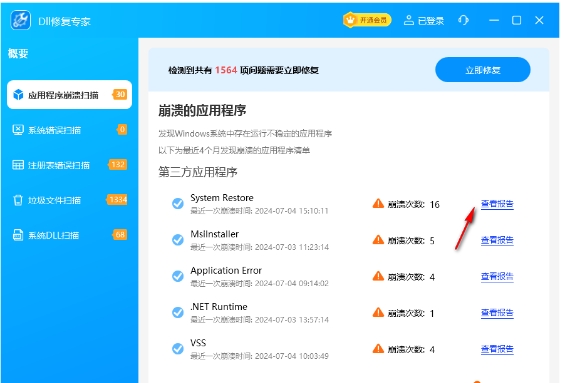This screenshot has width=578, height=383.
Task: Select the 系统DLL扫描 sidebar item
Action: click(69, 235)
